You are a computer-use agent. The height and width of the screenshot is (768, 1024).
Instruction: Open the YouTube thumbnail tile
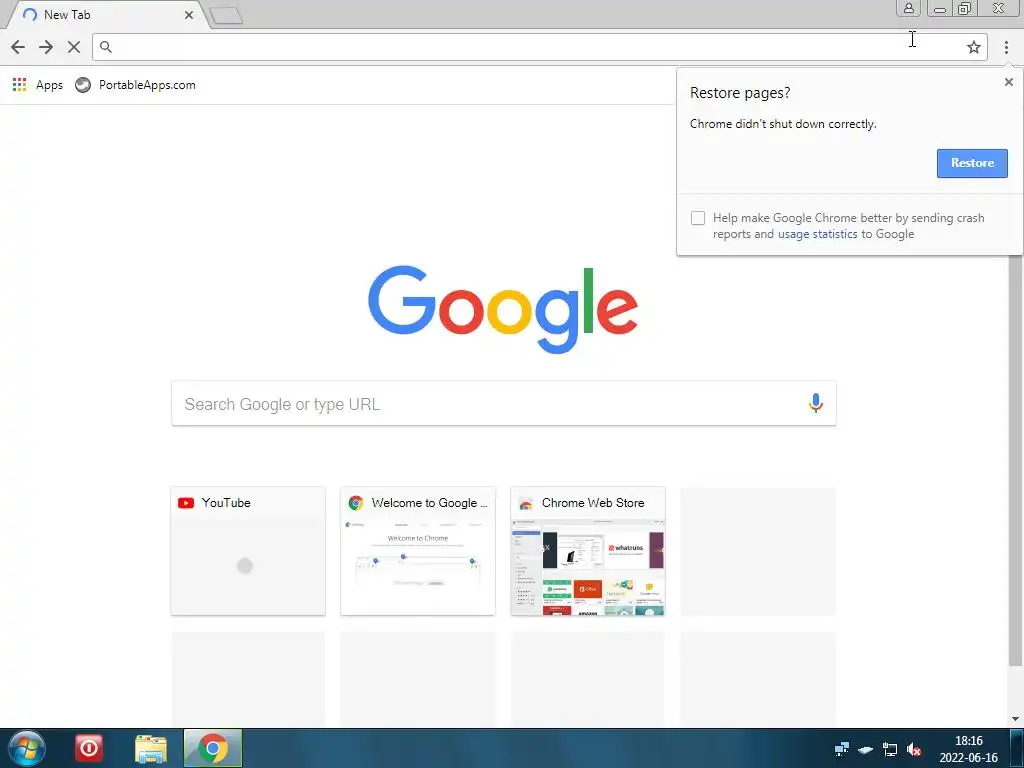click(248, 551)
